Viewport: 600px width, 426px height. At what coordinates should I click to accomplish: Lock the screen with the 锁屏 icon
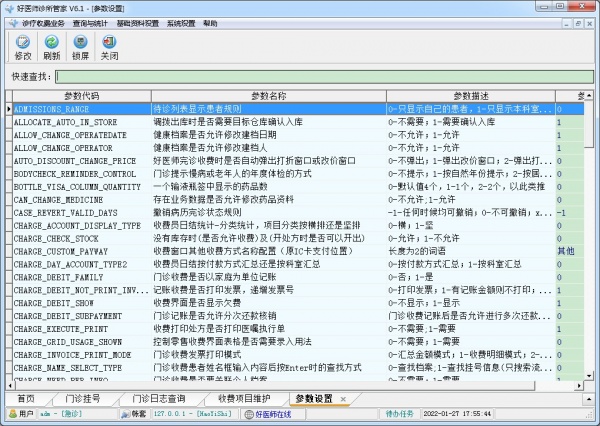click(81, 47)
